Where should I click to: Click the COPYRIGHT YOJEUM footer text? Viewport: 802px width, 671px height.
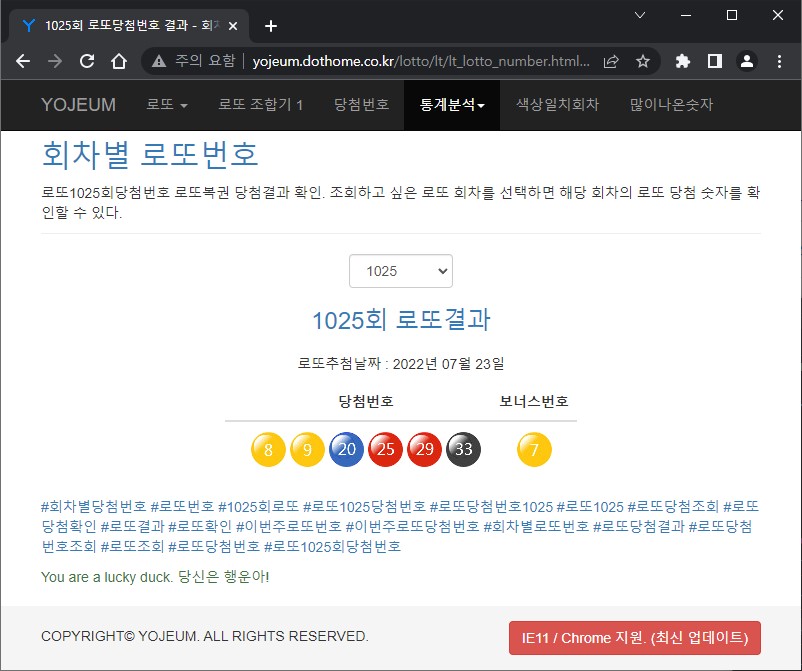[205, 636]
